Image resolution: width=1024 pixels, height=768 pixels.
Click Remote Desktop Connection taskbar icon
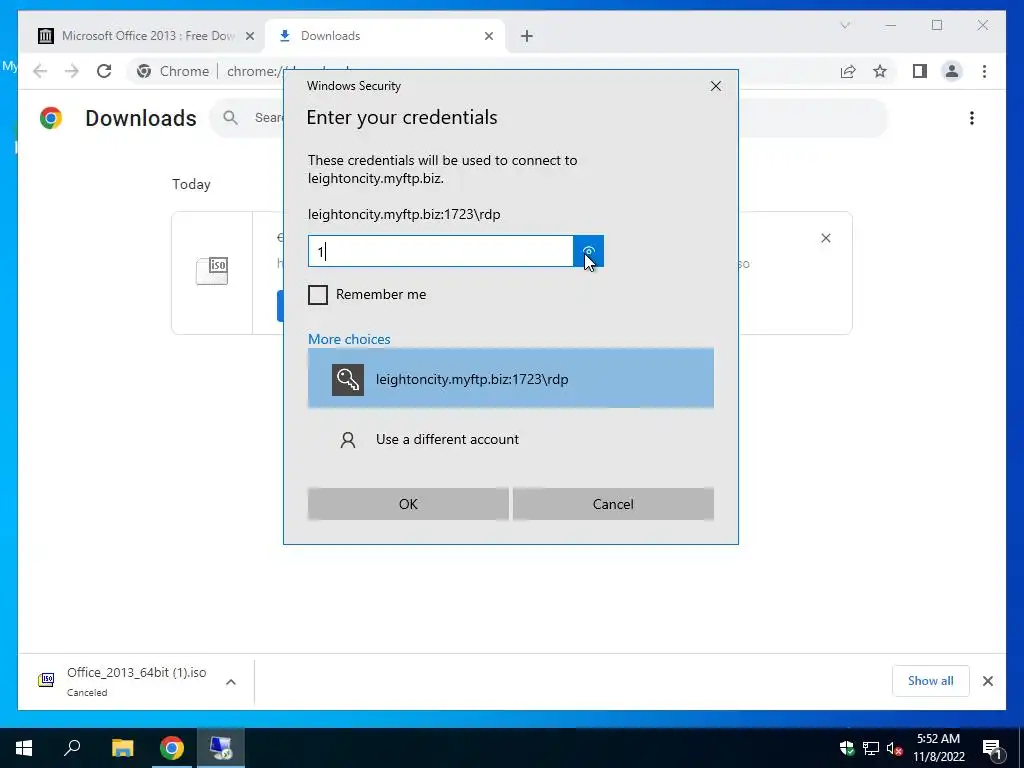click(221, 748)
